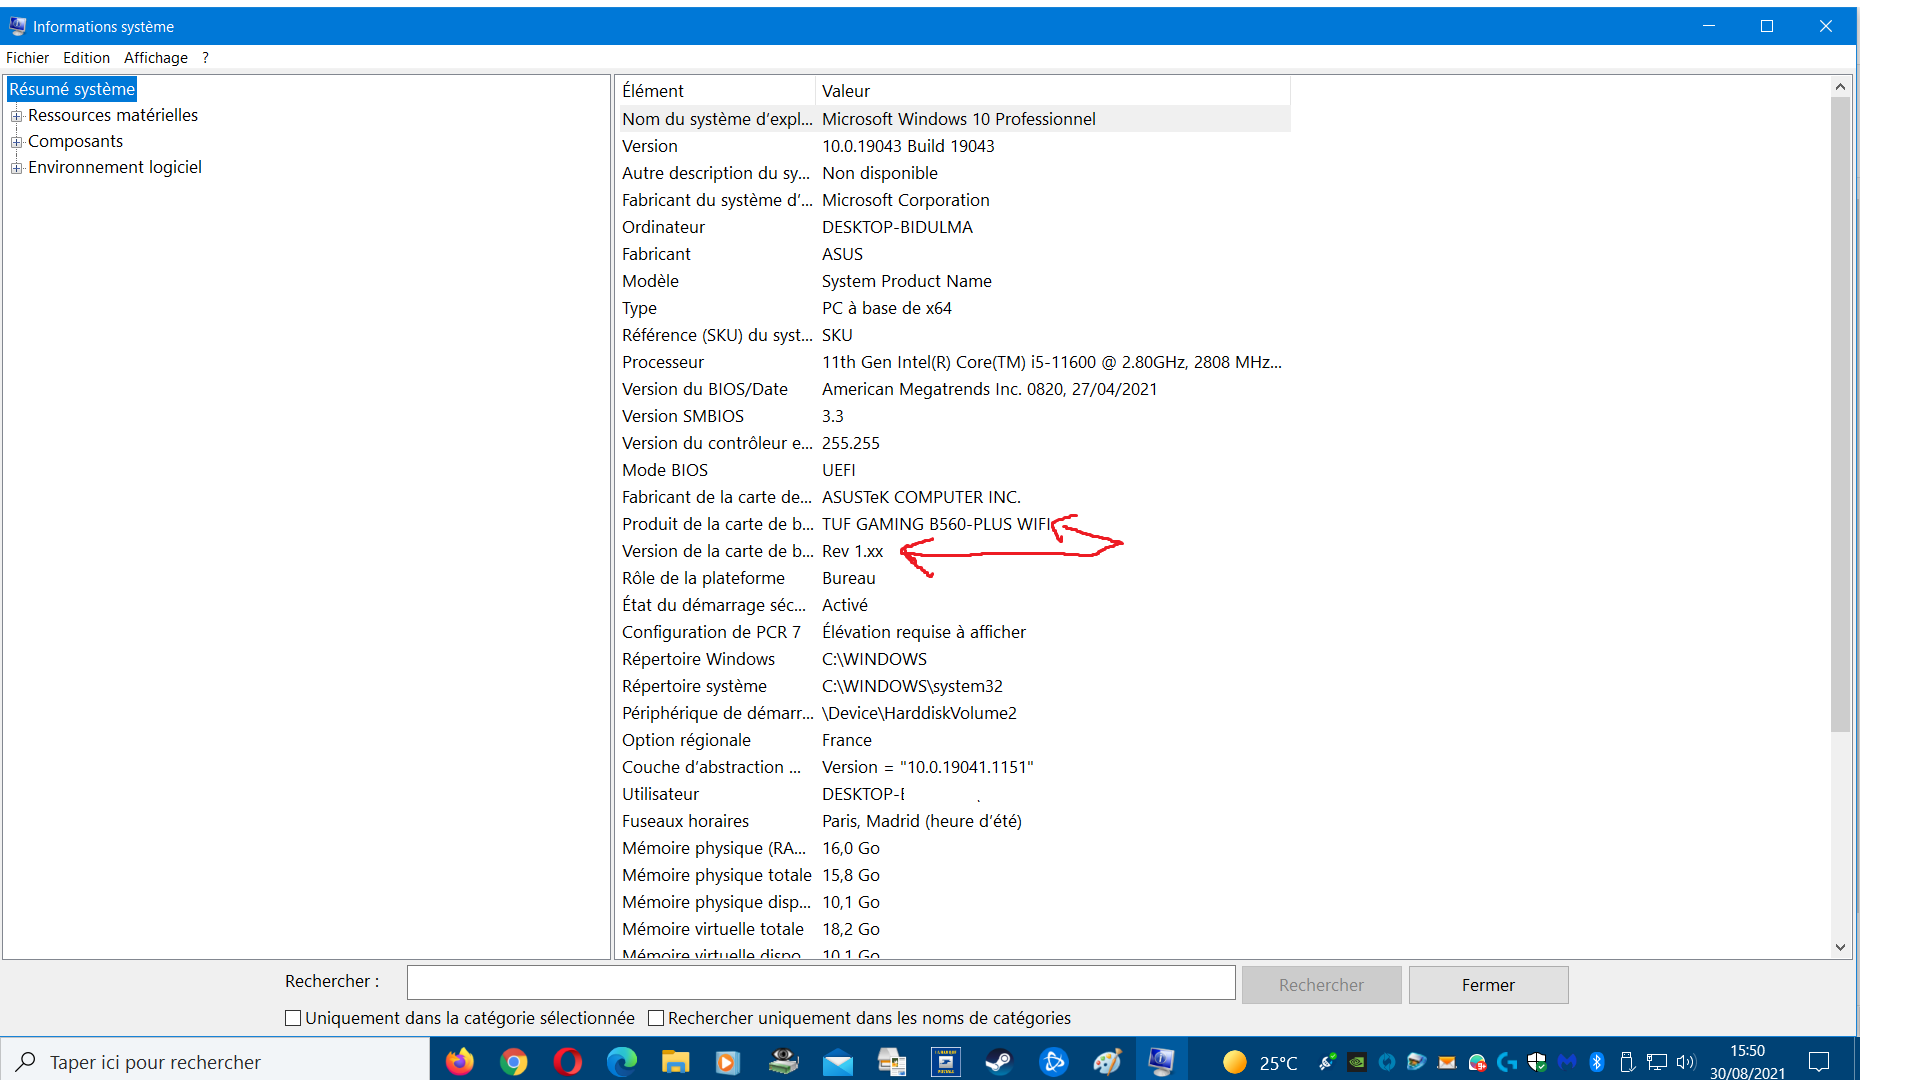Select Mémoire virtuelle totale row
Screen dimensions: 1920x1080
pos(954,929)
